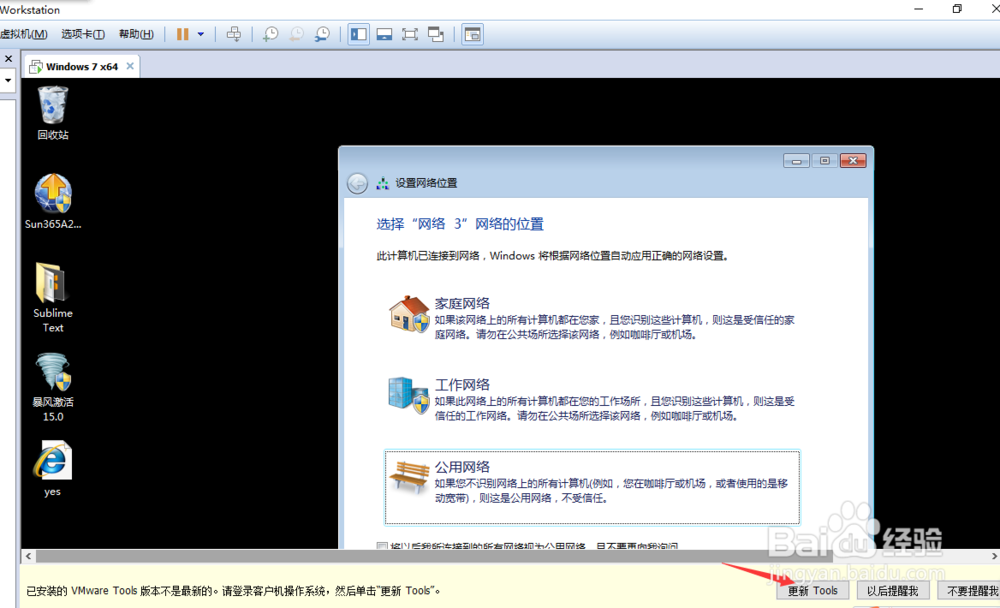Viewport: 1000px width, 608px height.
Task: Click the back arrow in the network dialog
Action: 359,183
